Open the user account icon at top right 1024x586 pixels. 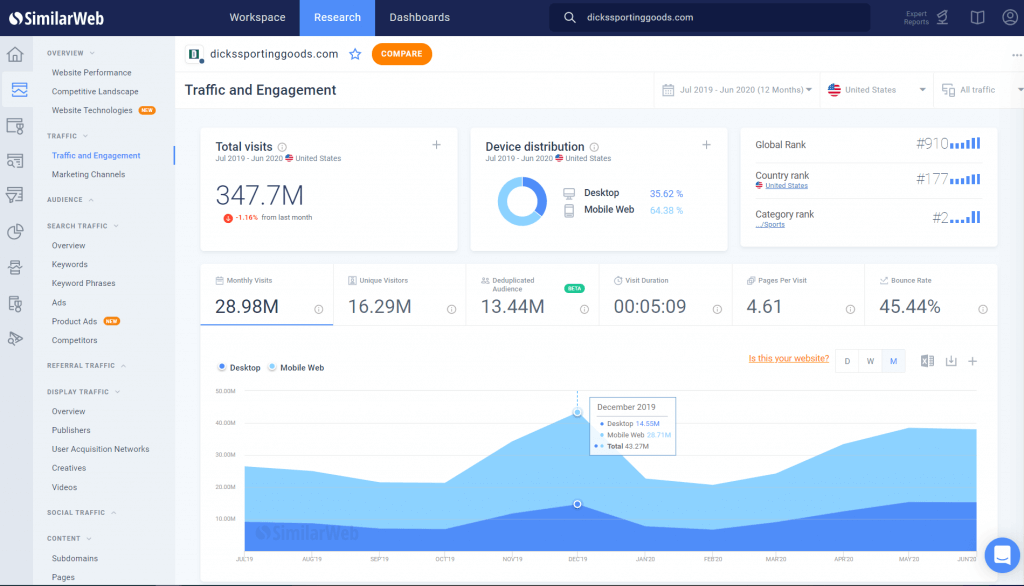pos(1010,16)
